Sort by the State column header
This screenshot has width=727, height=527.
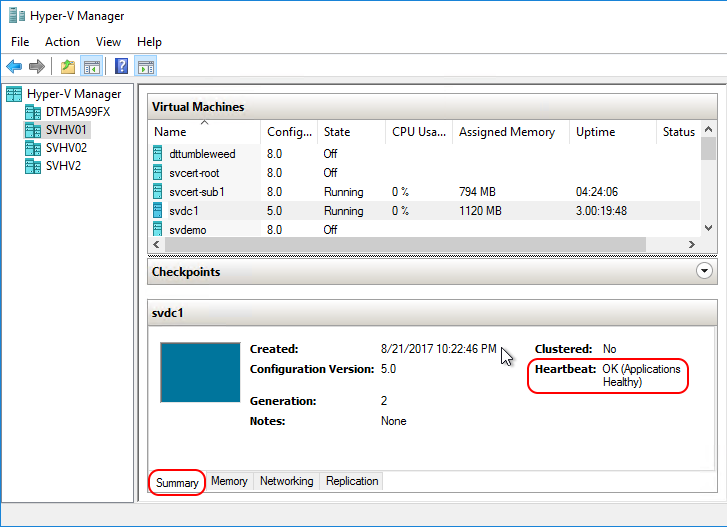coord(351,132)
